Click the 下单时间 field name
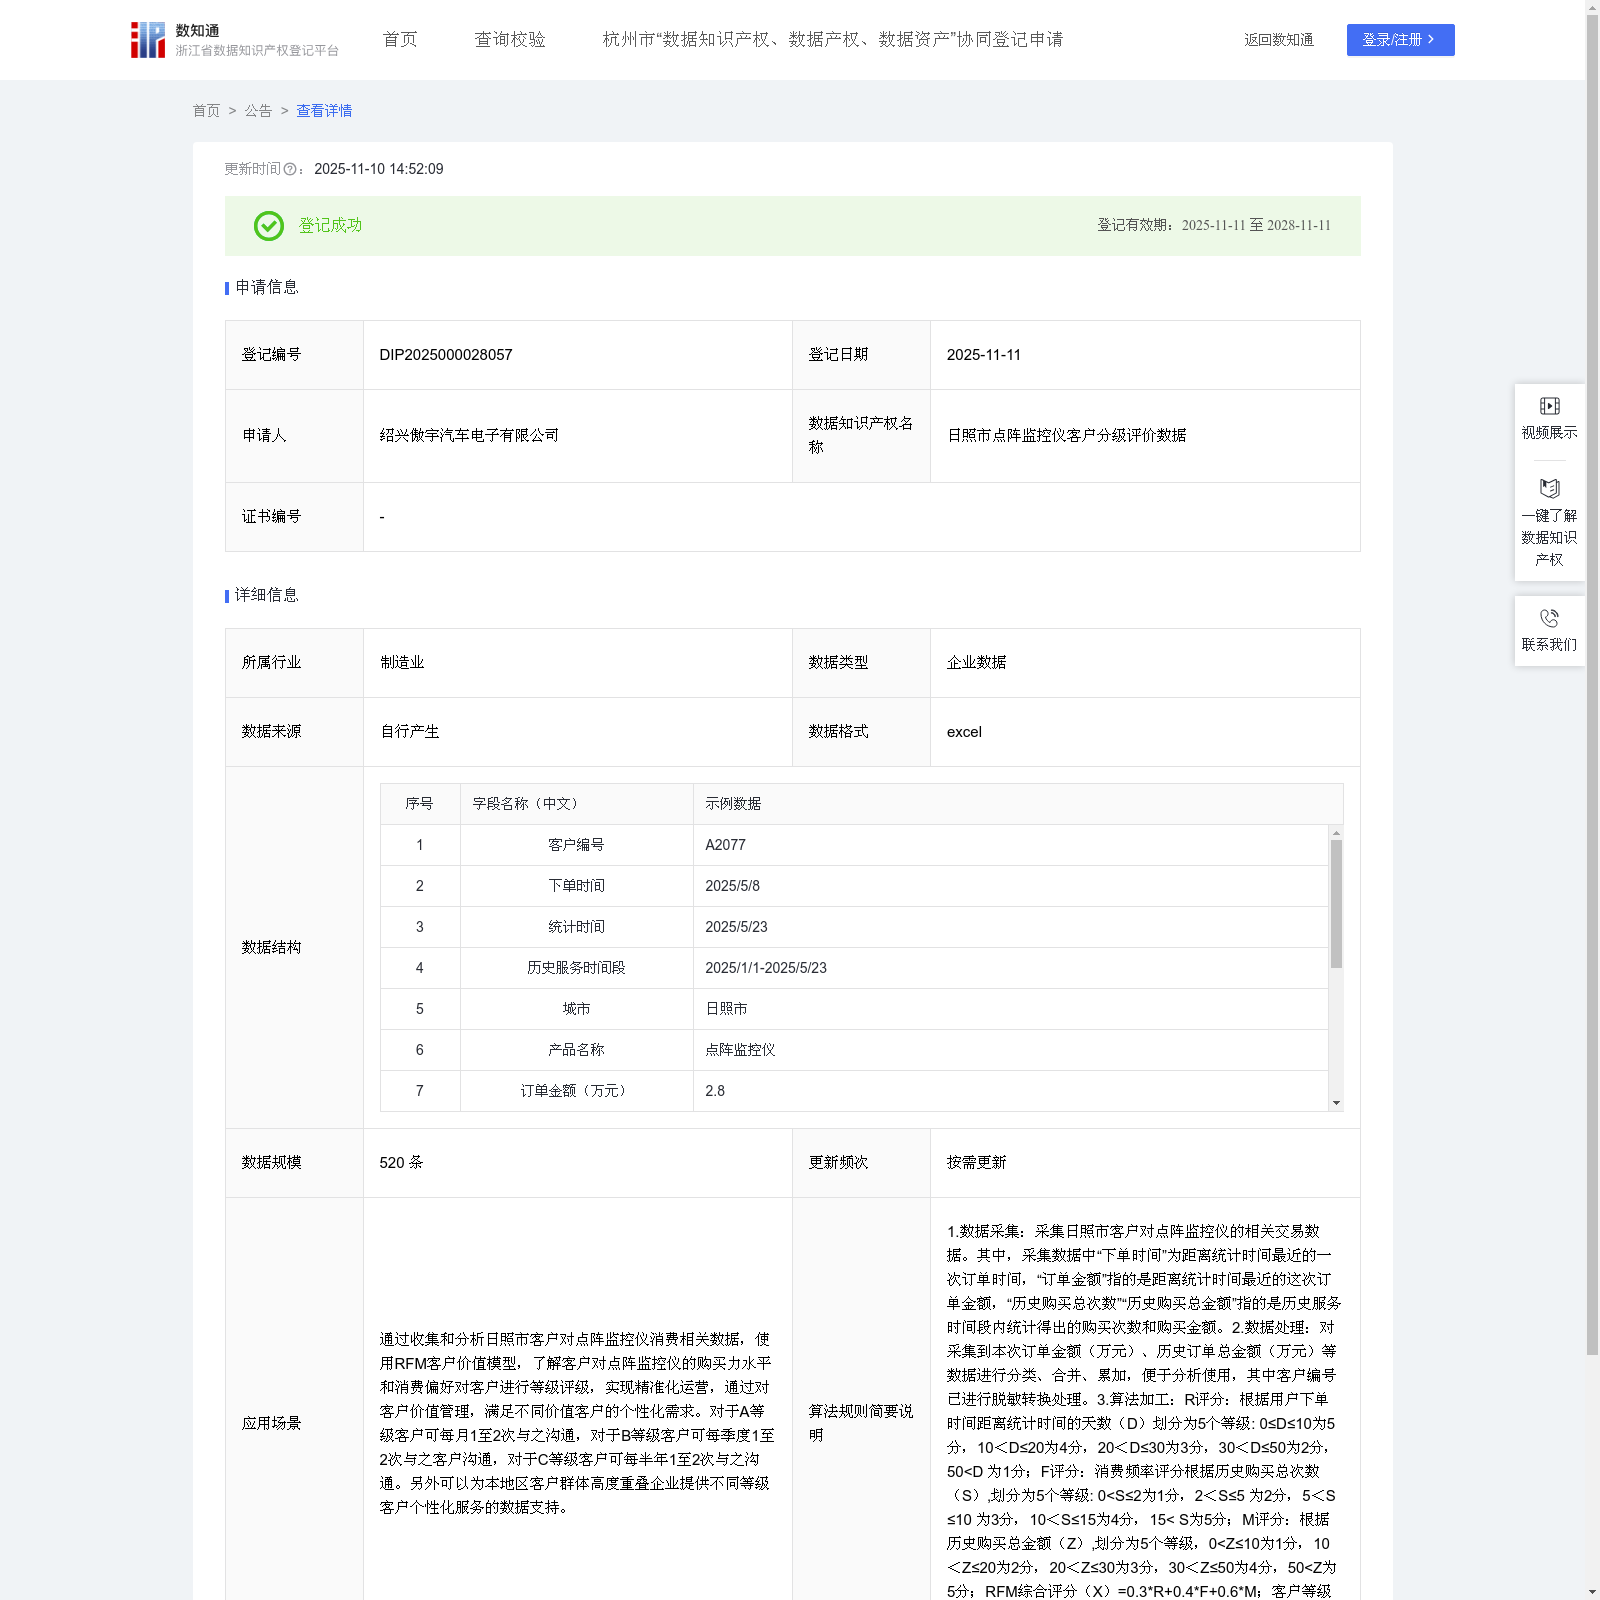This screenshot has height=1600, width=1600. click(576, 886)
